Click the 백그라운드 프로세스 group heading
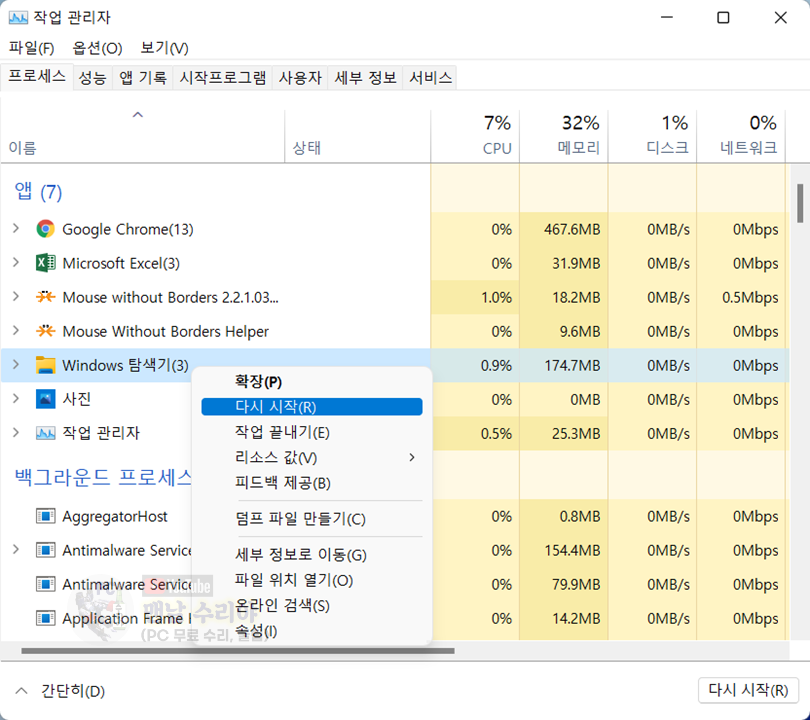Viewport: 810px width, 720px height. click(x=103, y=477)
